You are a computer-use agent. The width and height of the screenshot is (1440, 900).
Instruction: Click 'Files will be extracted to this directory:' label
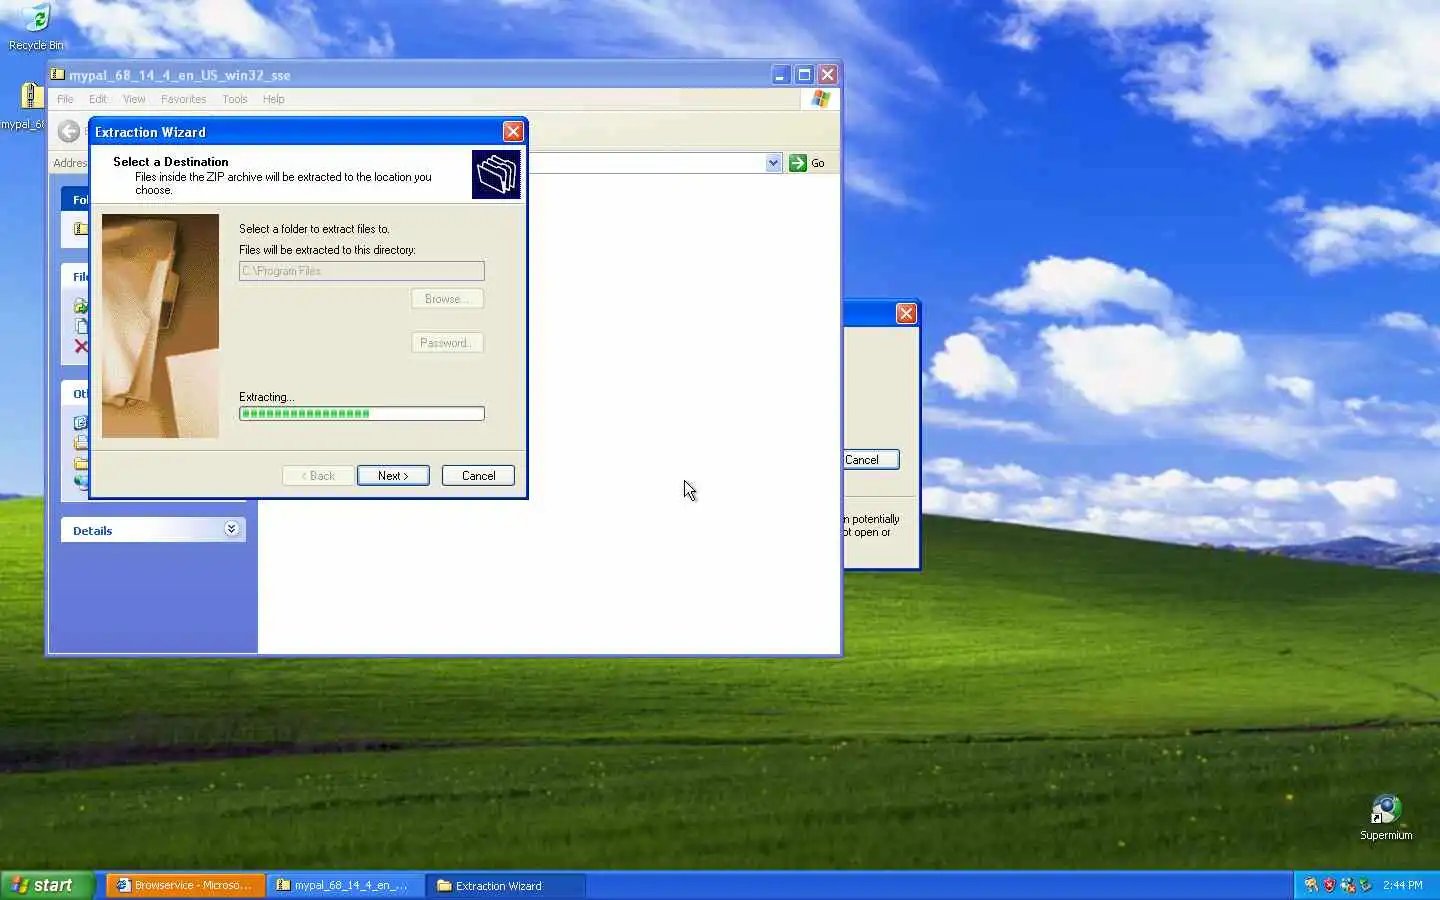pos(327,250)
